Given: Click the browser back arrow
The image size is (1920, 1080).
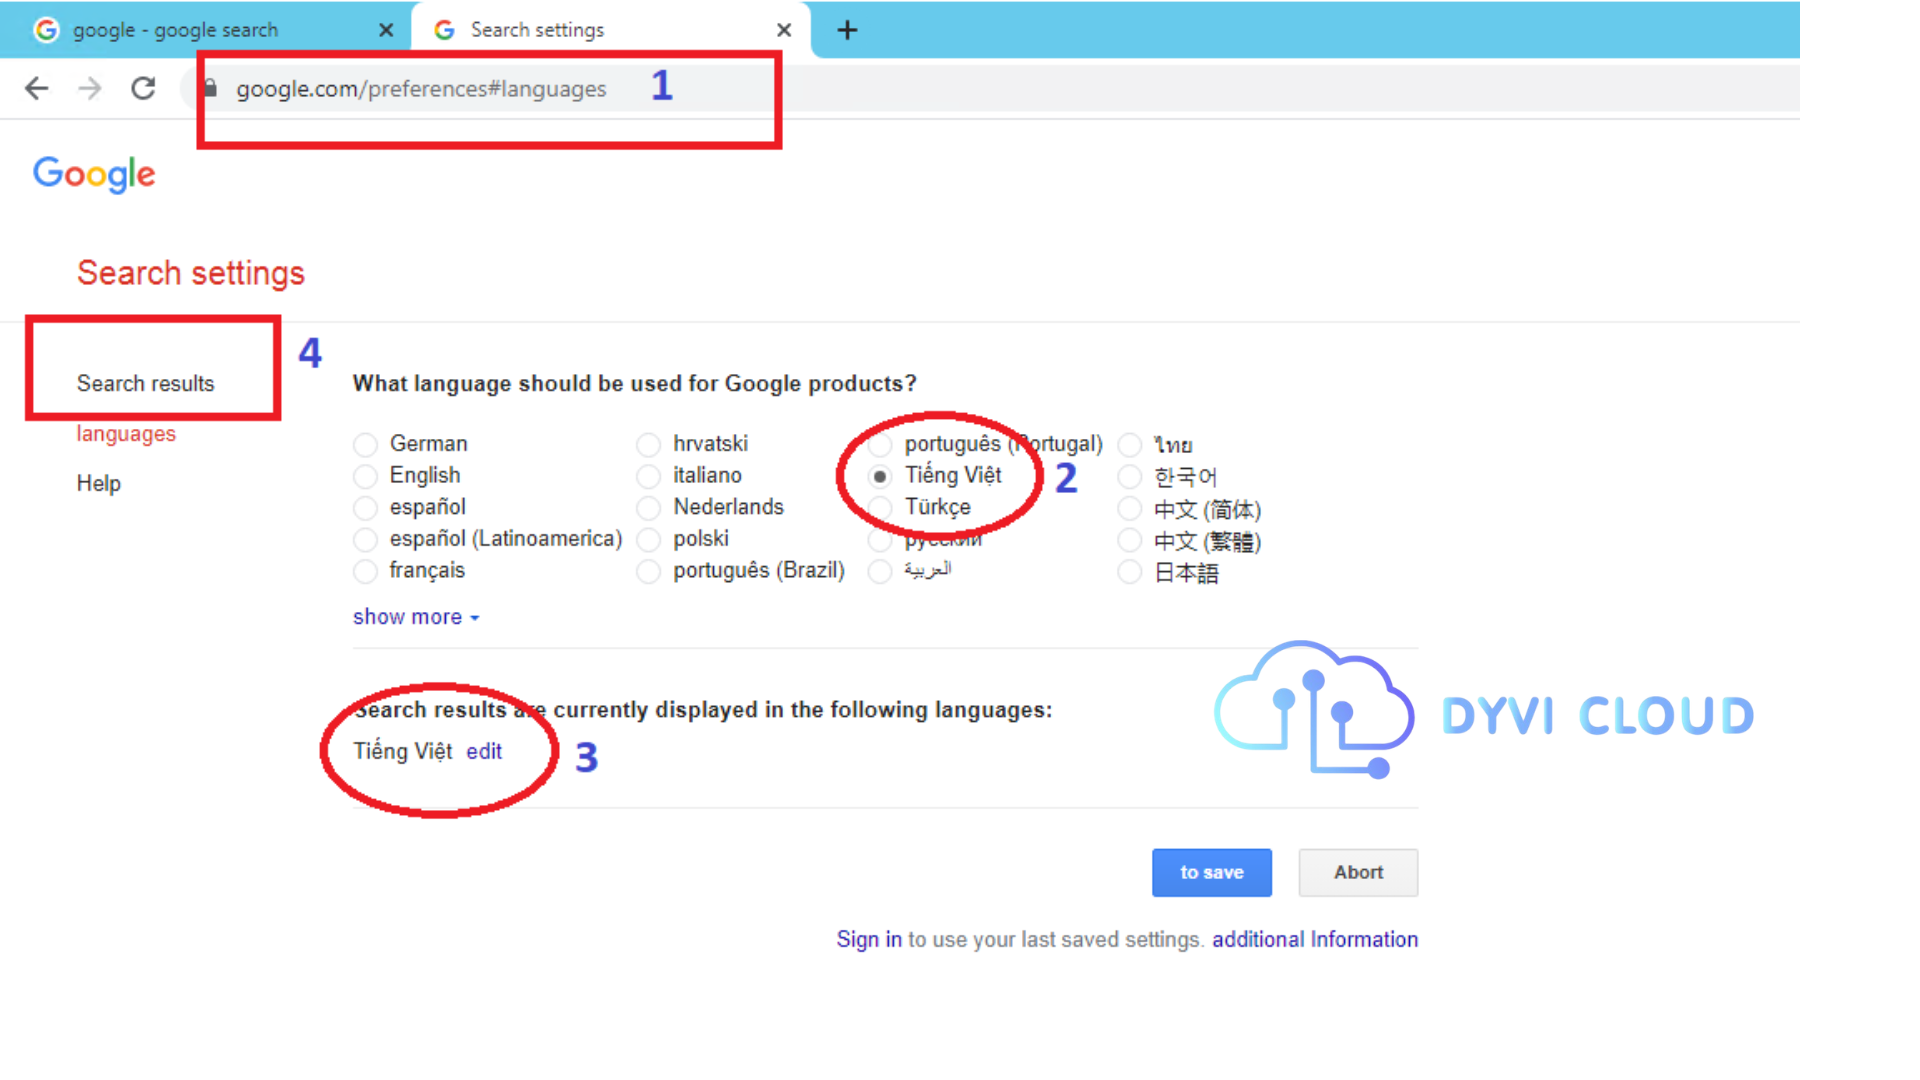Looking at the screenshot, I should [x=36, y=88].
